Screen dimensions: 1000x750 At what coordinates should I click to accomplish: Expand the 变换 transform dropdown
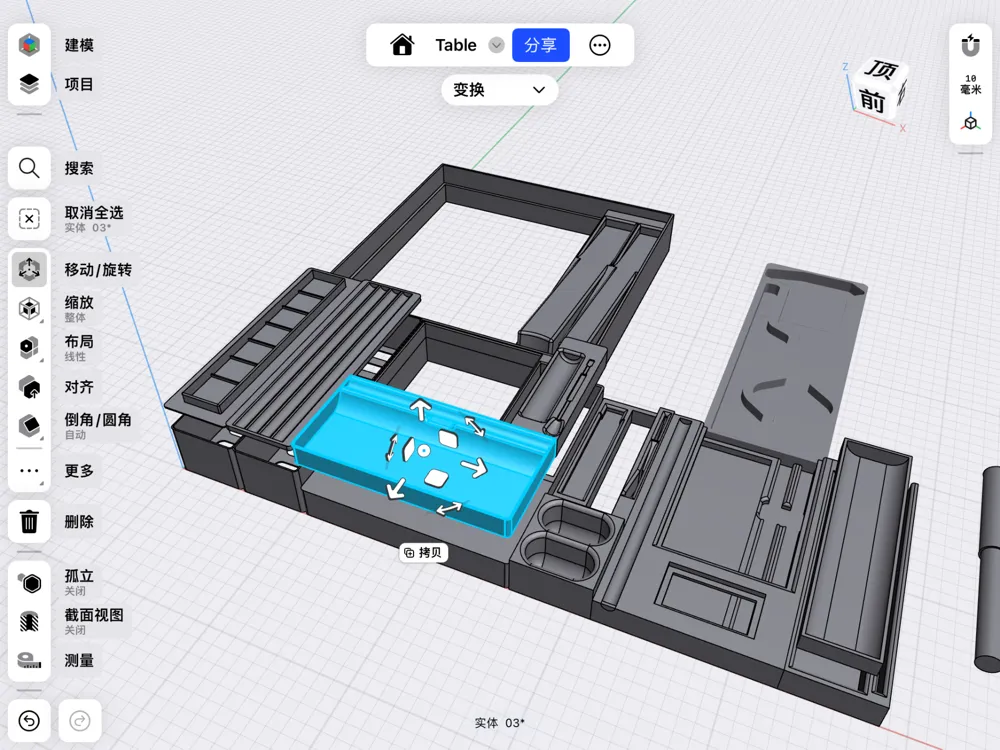(x=500, y=90)
